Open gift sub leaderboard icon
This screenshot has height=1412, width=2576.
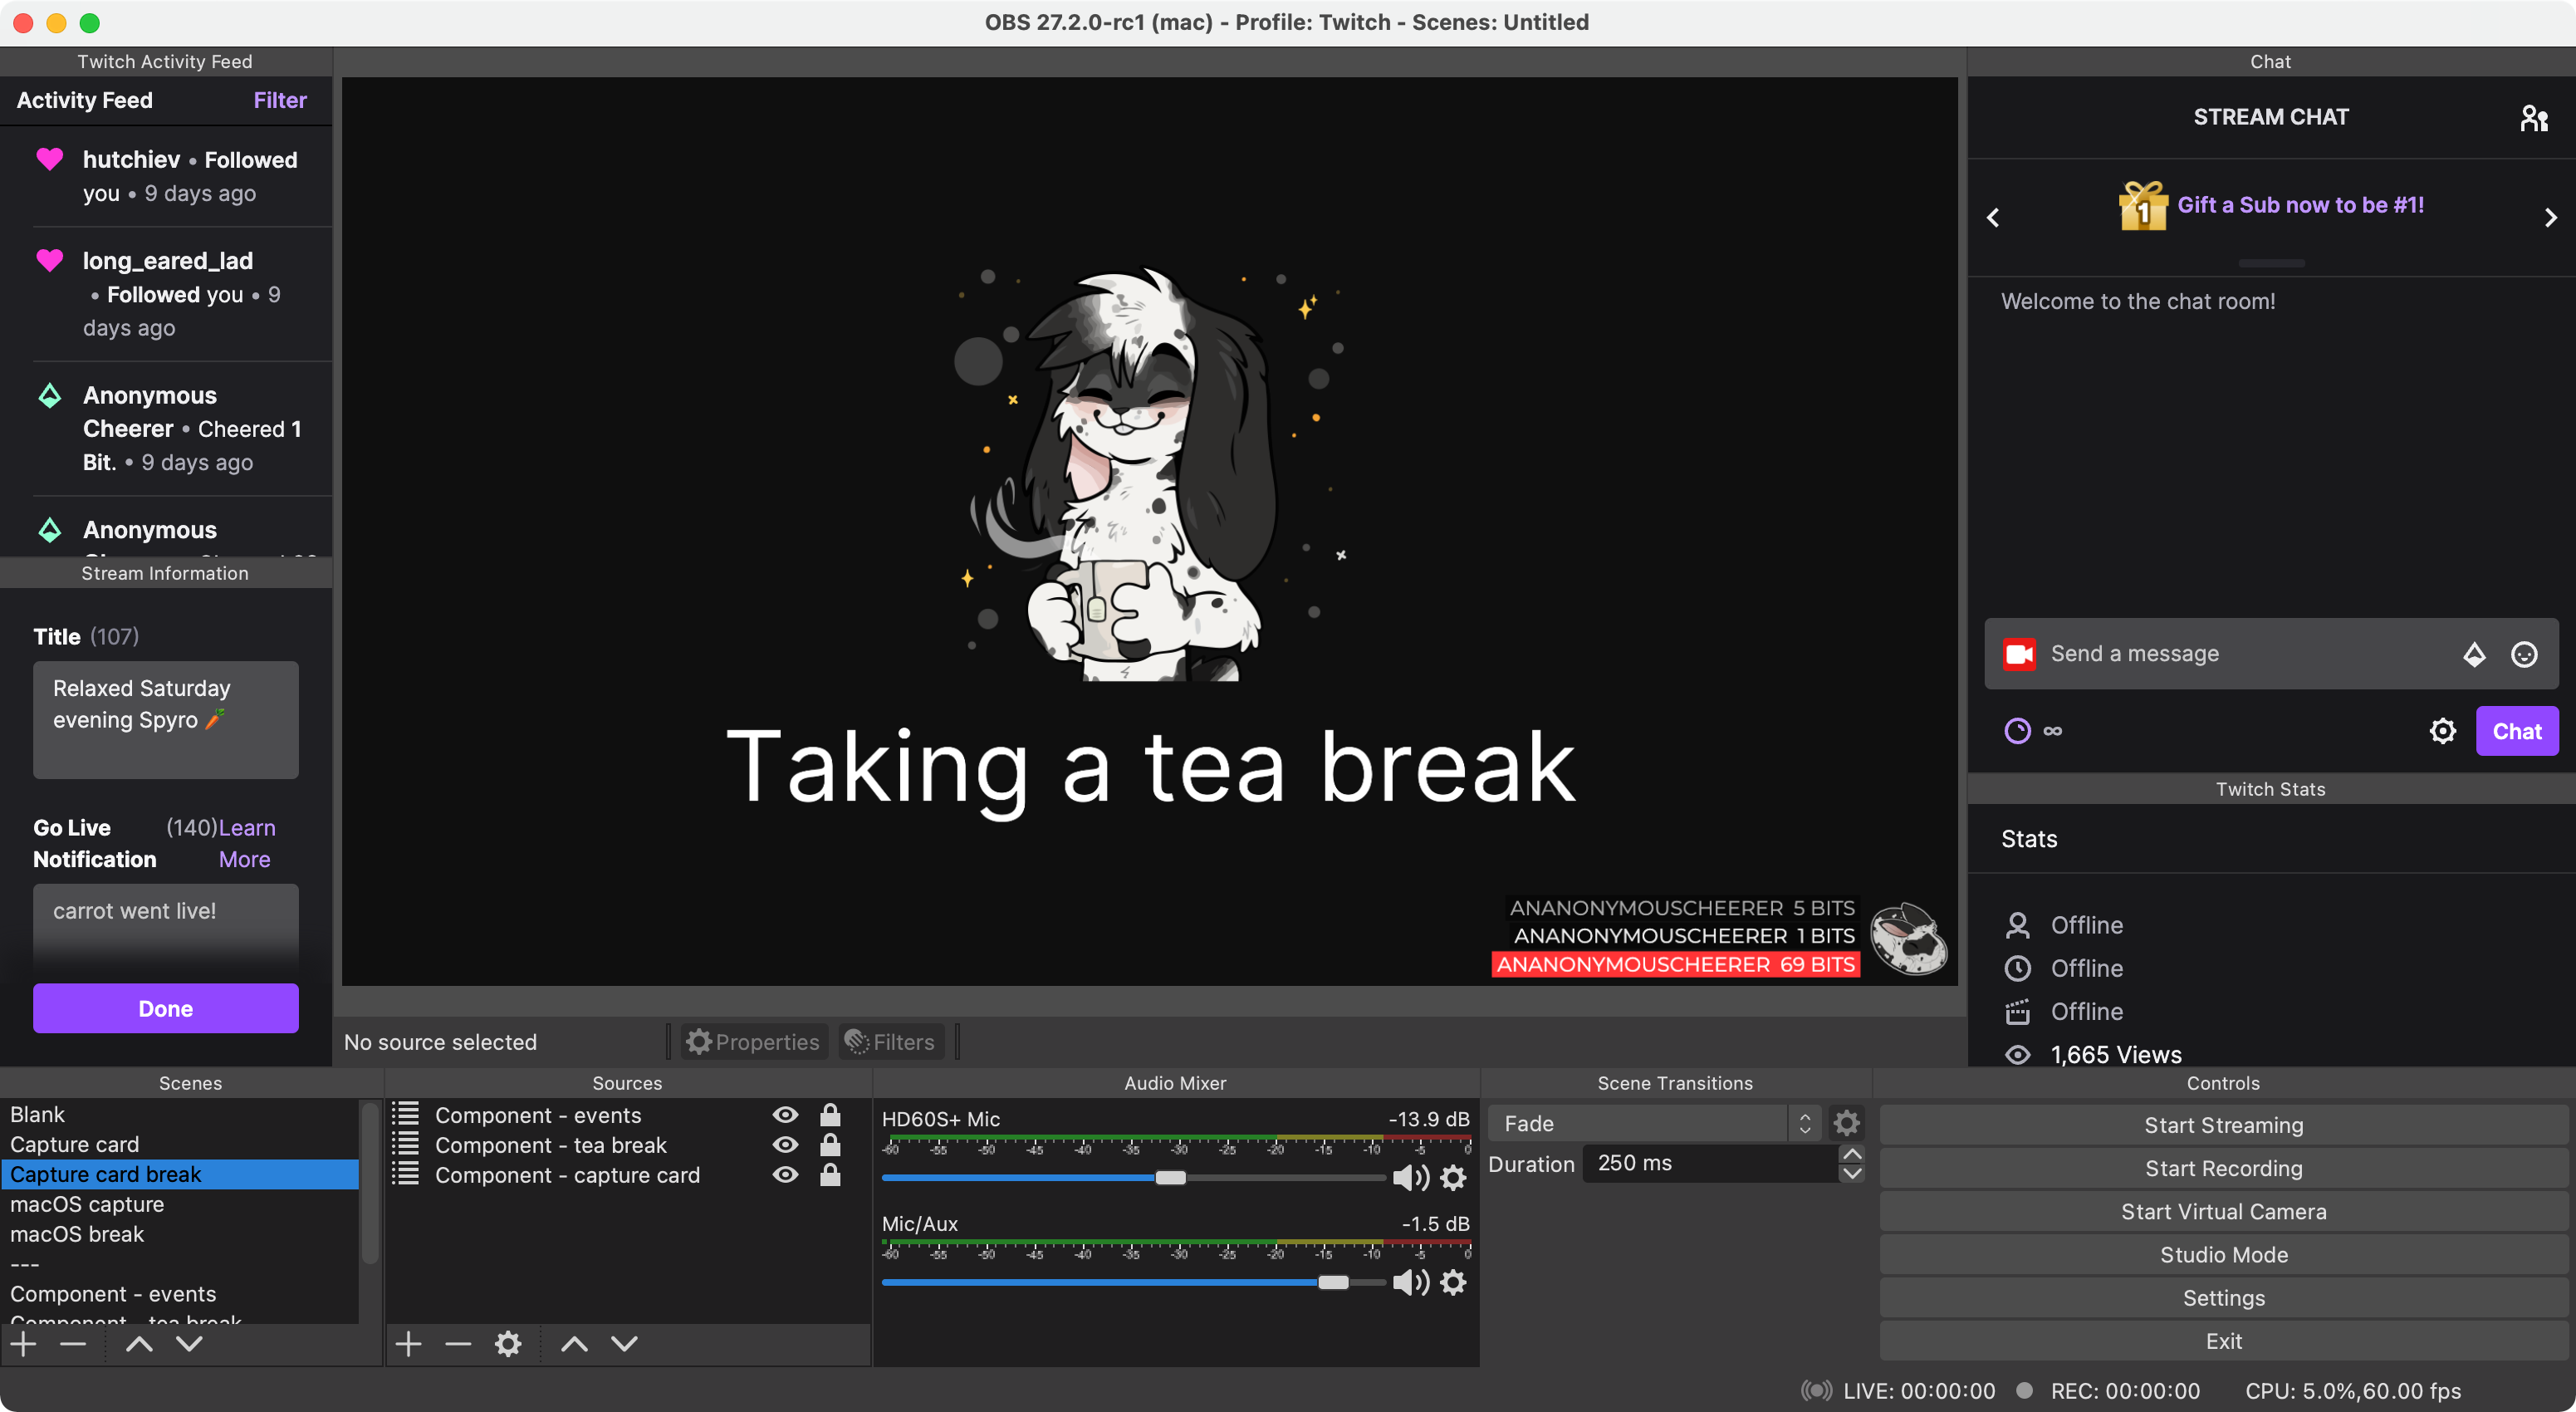(2142, 206)
